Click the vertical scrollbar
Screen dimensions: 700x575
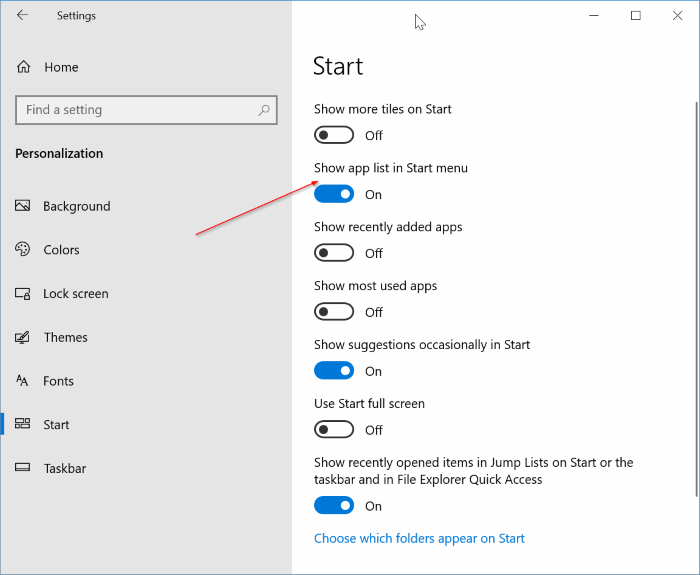pyautogui.click(x=696, y=298)
